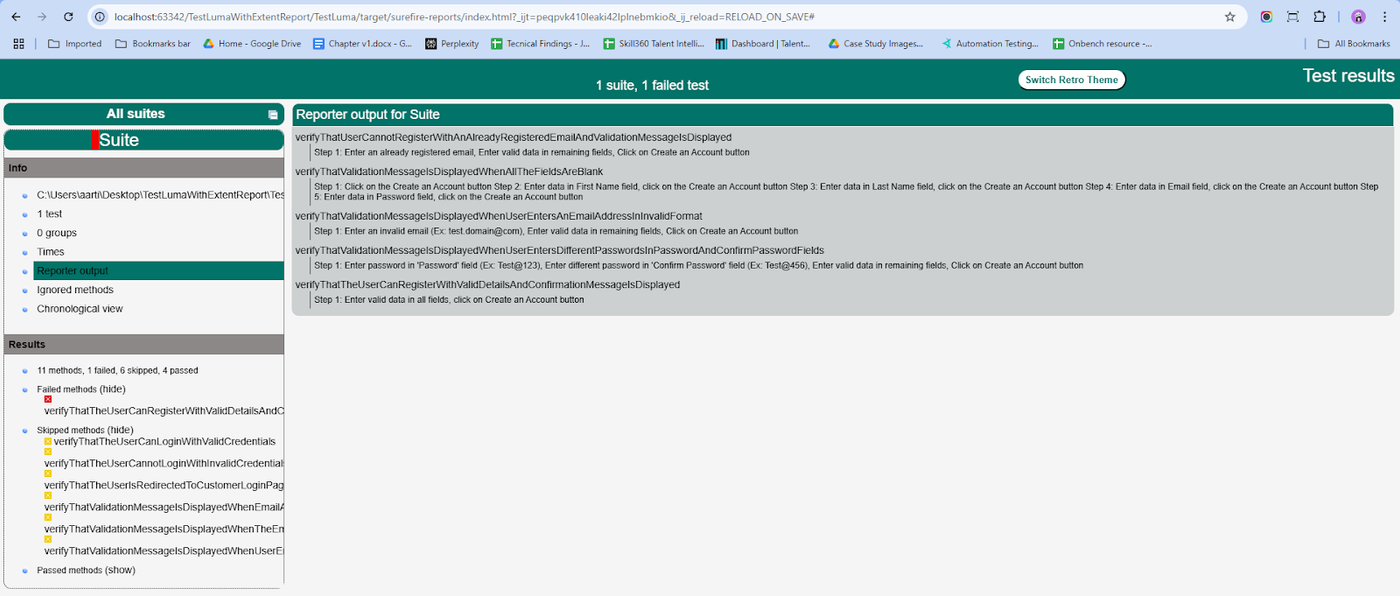This screenshot has width=1400, height=596.
Task: Click the colorful extension icon beside the star
Action: [x=1266, y=17]
